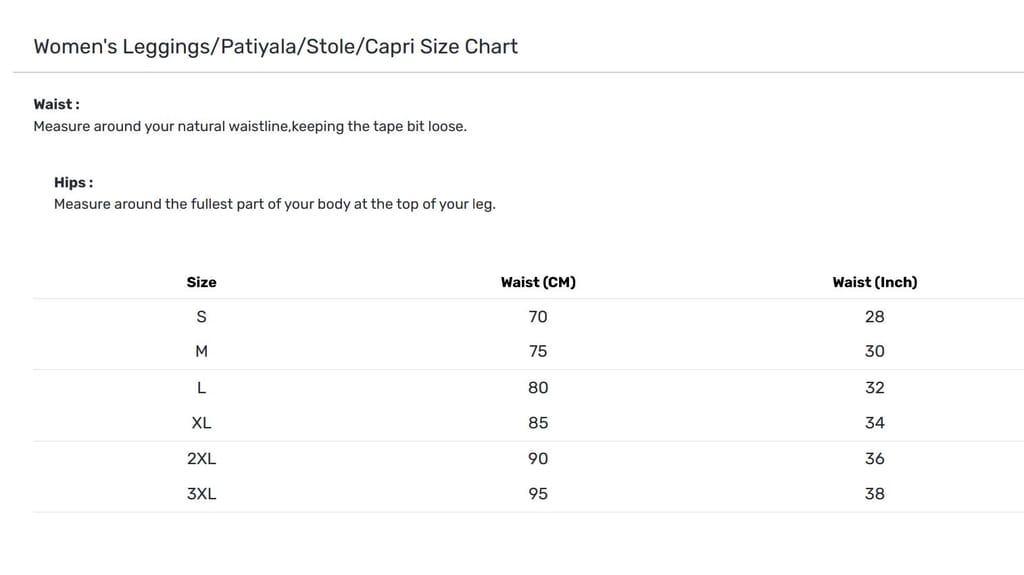Click the 38 inch waist value
This screenshot has height=575, width=1024.
click(874, 493)
